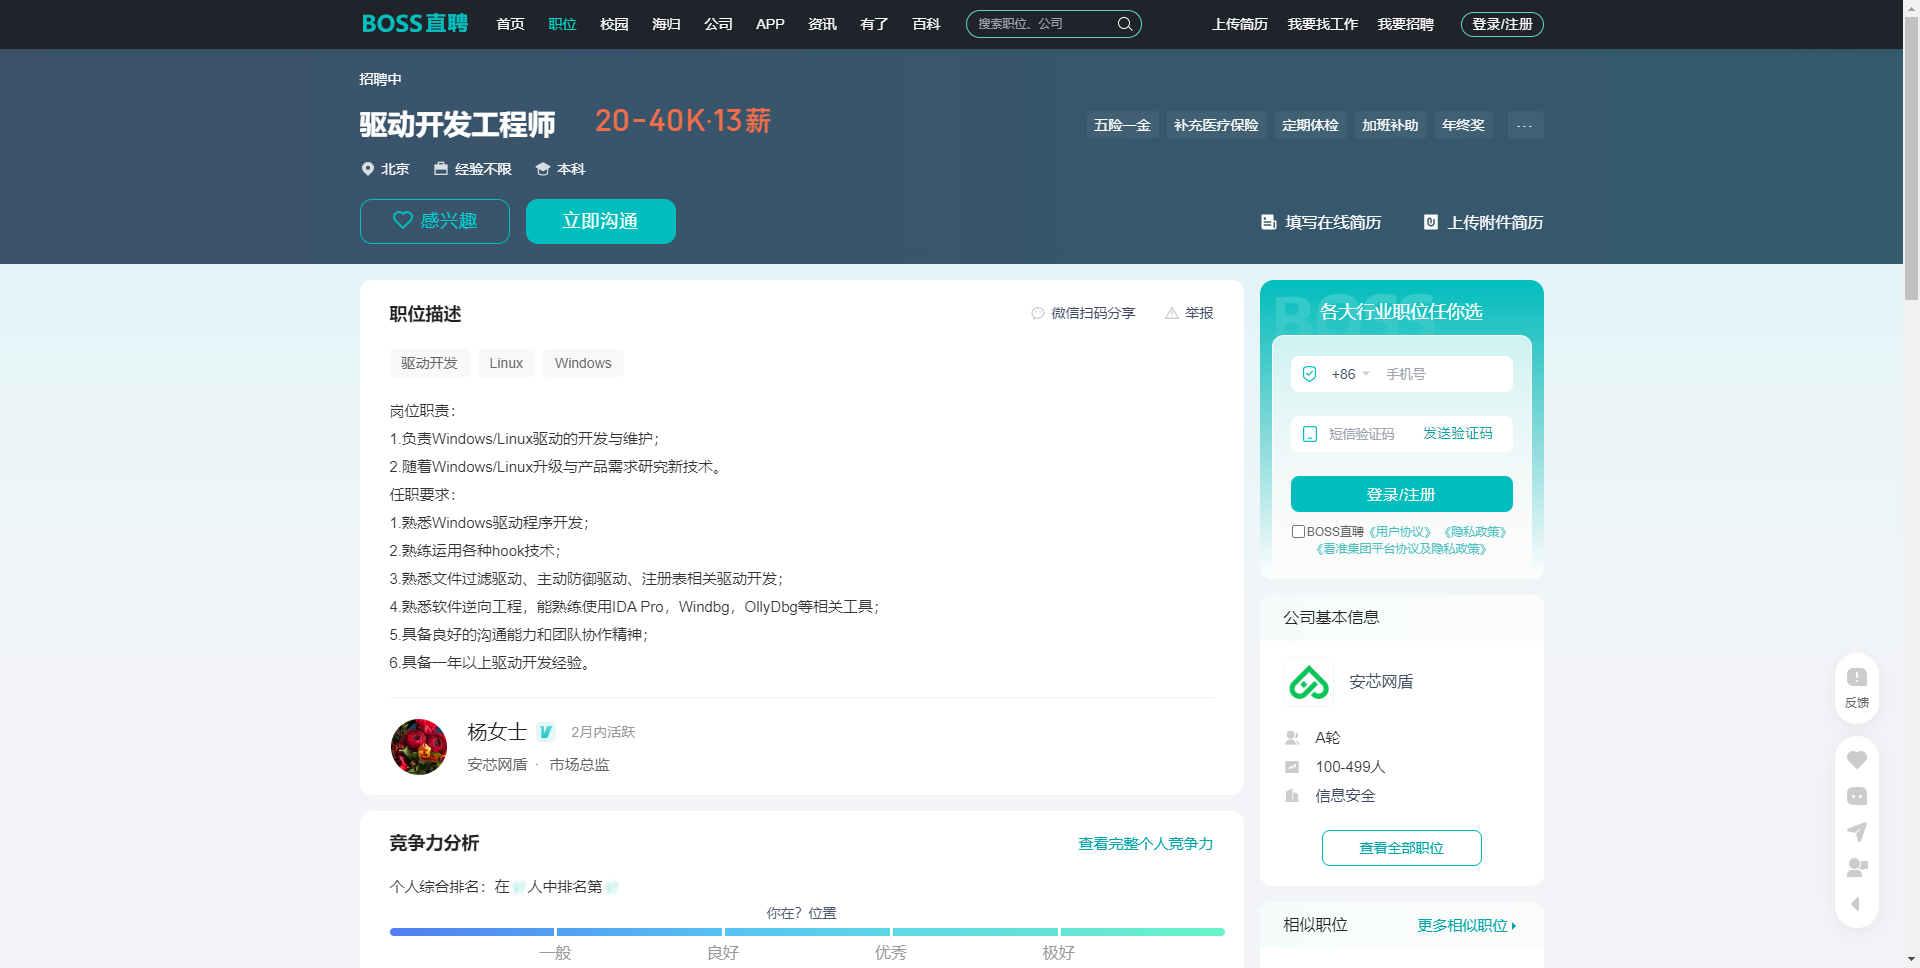The width and height of the screenshot is (1920, 968).
Task: Click the competitiveness ranking progress bar
Action: 806,932
